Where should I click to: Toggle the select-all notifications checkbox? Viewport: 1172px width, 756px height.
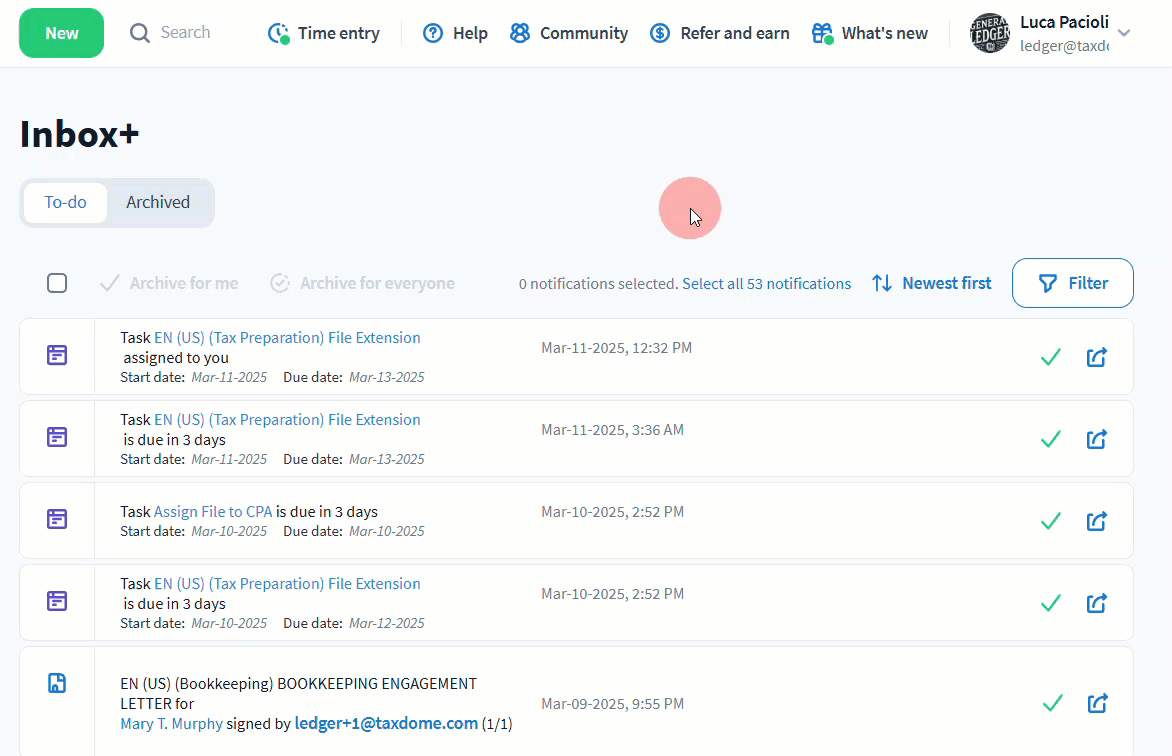click(x=57, y=283)
